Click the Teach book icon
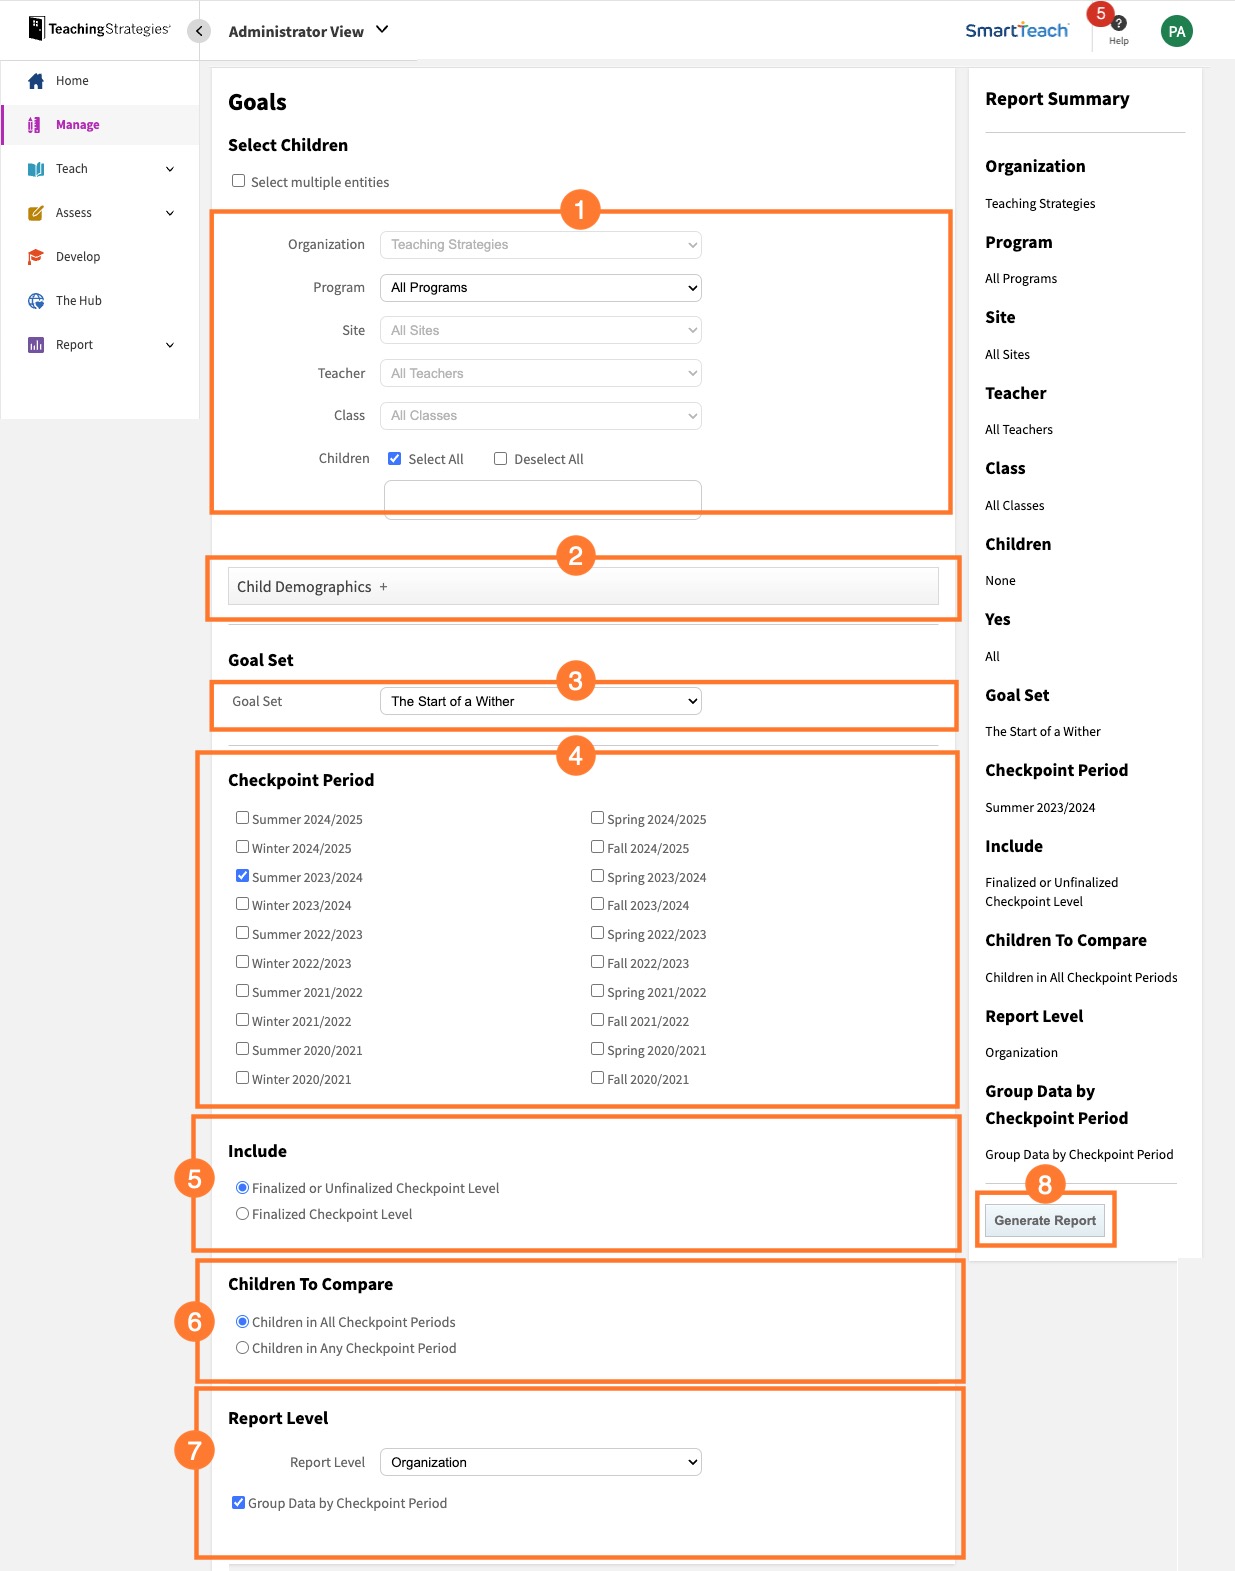The height and width of the screenshot is (1571, 1235). (36, 169)
